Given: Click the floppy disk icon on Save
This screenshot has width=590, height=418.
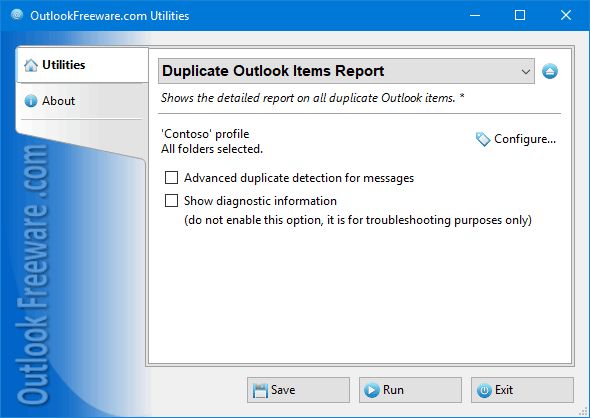Looking at the screenshot, I should tap(260, 391).
